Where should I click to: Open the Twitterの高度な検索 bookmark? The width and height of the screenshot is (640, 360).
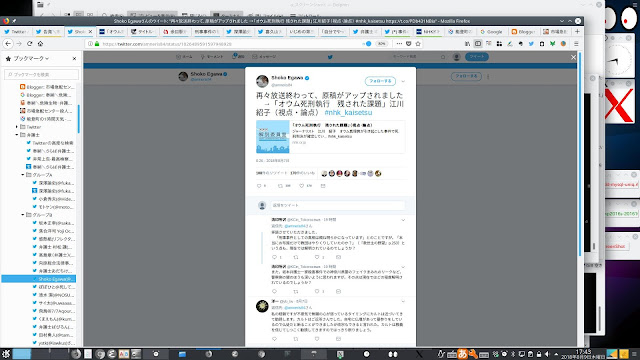click(x=50, y=143)
